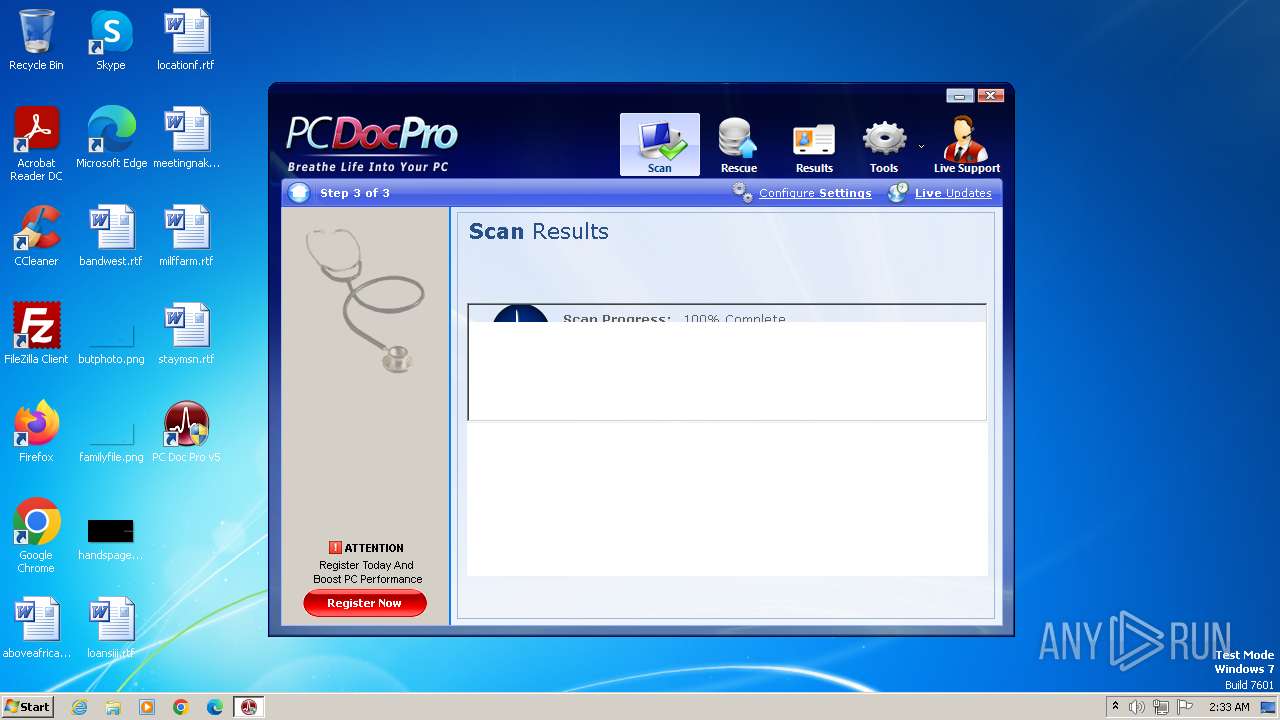1280x720 pixels.
Task: Show hidden system tray icons
Action: click(1115, 707)
